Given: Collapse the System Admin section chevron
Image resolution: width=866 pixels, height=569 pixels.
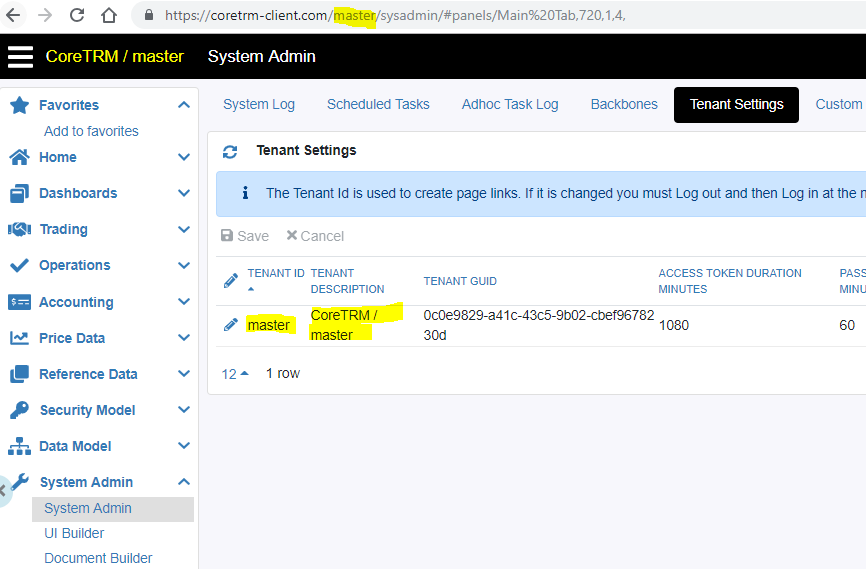Looking at the screenshot, I should [184, 482].
